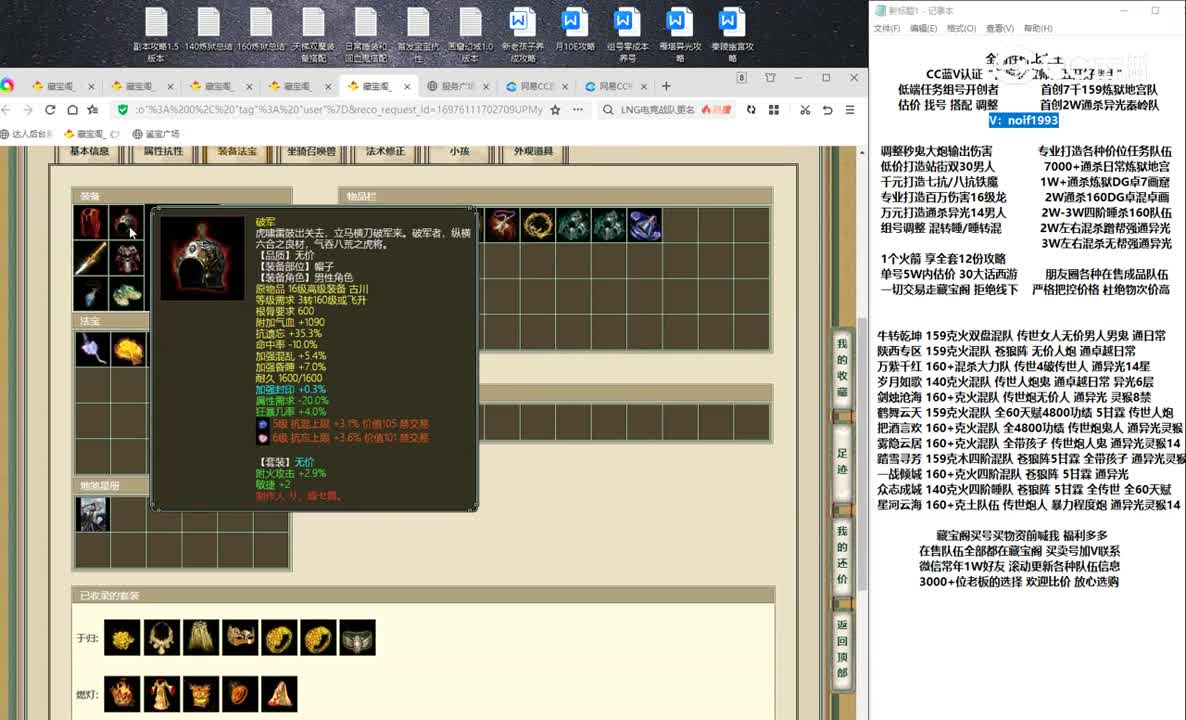Image resolution: width=1186 pixels, height=720 pixels.
Task: Click the scissors screenshot tool in browser
Action: click(805, 110)
